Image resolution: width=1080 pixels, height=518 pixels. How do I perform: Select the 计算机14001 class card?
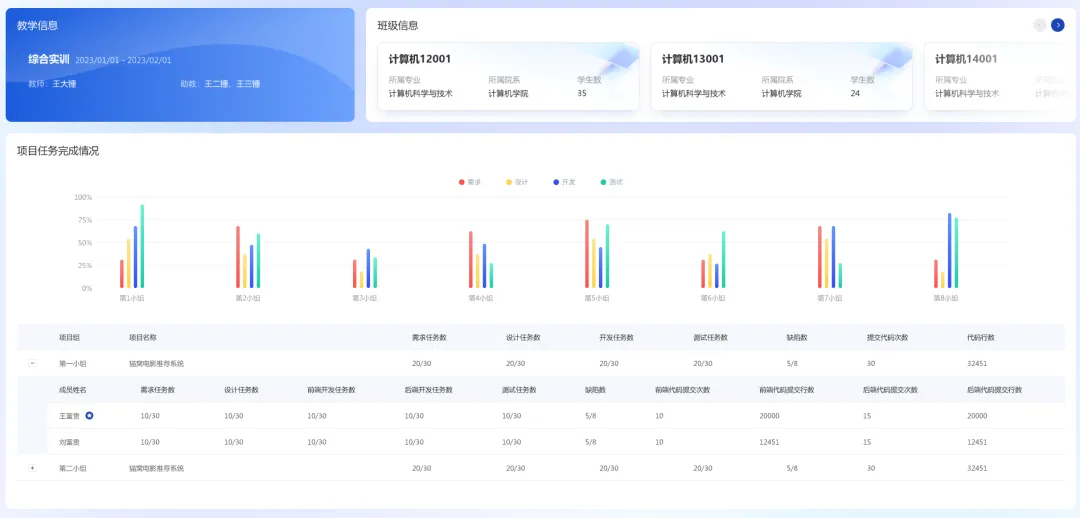click(x=1000, y=76)
